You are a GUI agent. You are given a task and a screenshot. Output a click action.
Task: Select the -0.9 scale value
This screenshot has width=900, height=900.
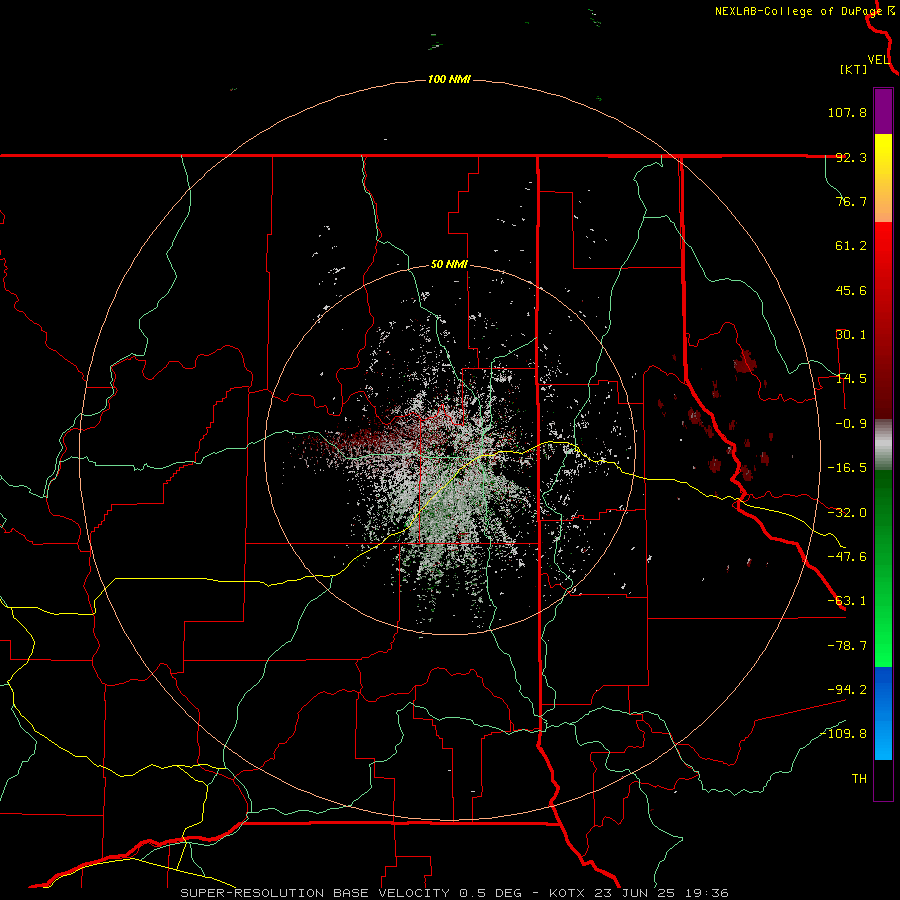pyautogui.click(x=851, y=424)
